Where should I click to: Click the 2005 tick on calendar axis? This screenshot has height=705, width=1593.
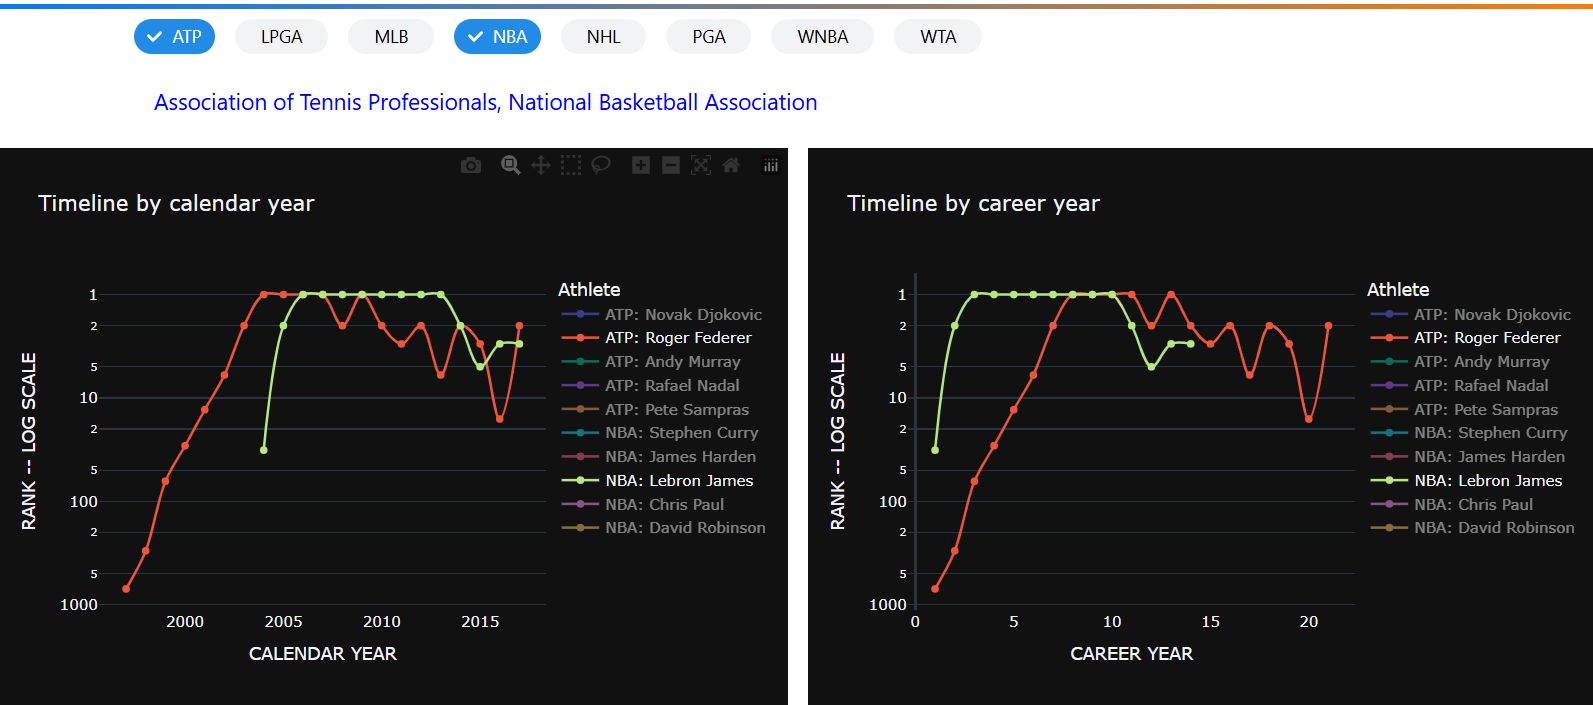coord(283,621)
